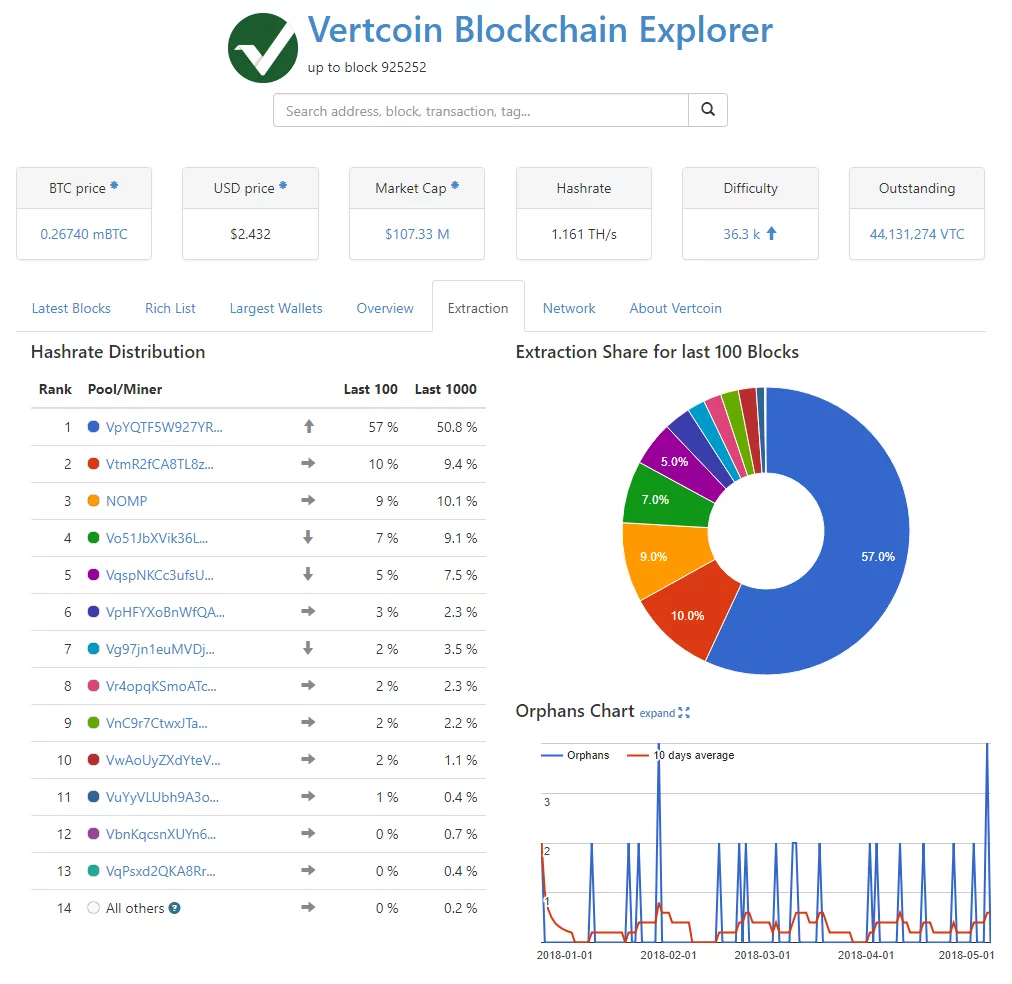
Task: Click the trend arrow in VnC9r7CtwxJTa row
Action: click(308, 722)
